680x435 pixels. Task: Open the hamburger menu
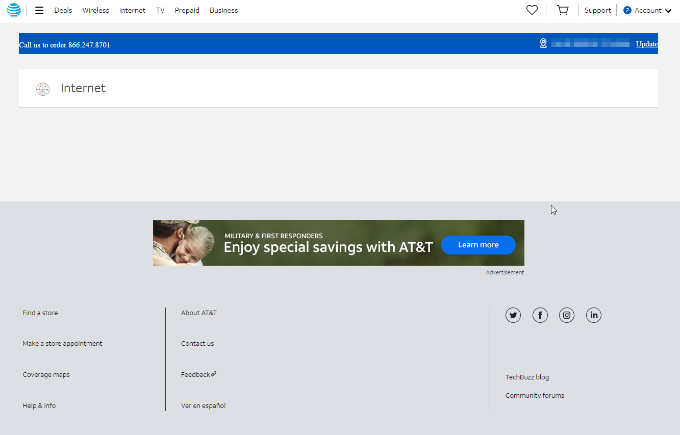click(x=39, y=10)
